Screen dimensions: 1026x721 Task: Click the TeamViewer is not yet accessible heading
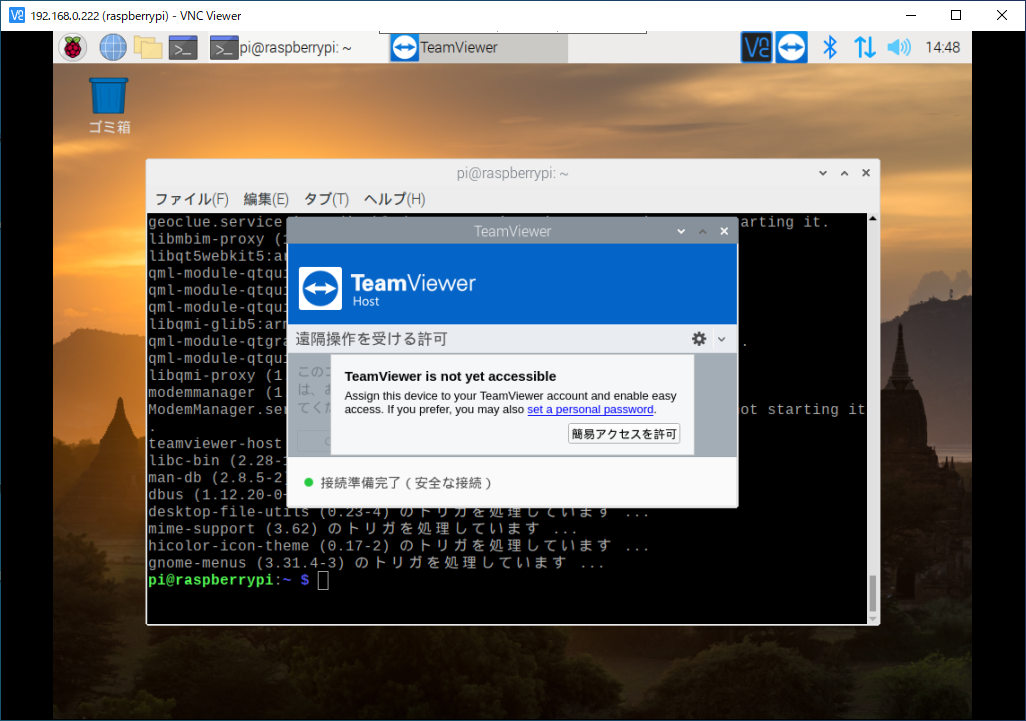(x=450, y=376)
